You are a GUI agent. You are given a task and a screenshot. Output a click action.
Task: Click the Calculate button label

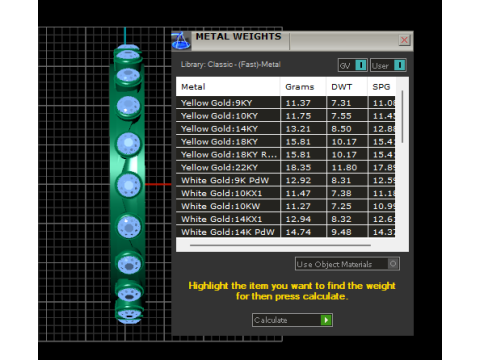(x=271, y=320)
